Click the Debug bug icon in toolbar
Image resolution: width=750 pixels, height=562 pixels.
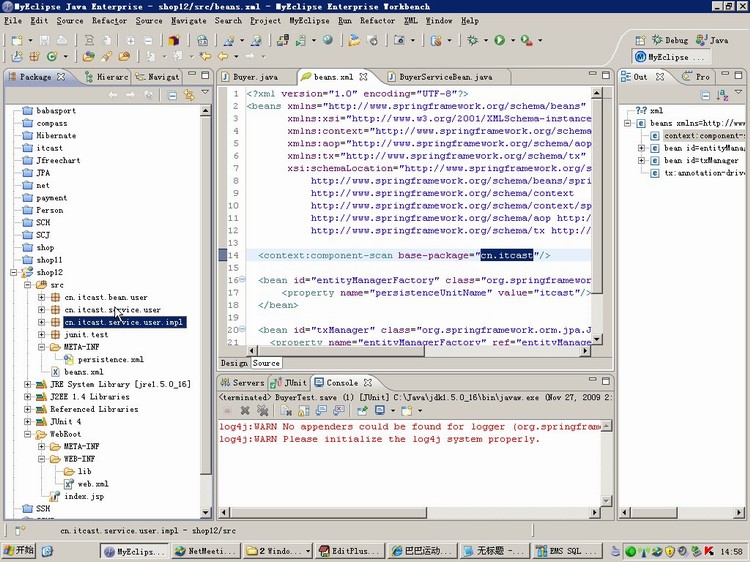[x=473, y=41]
